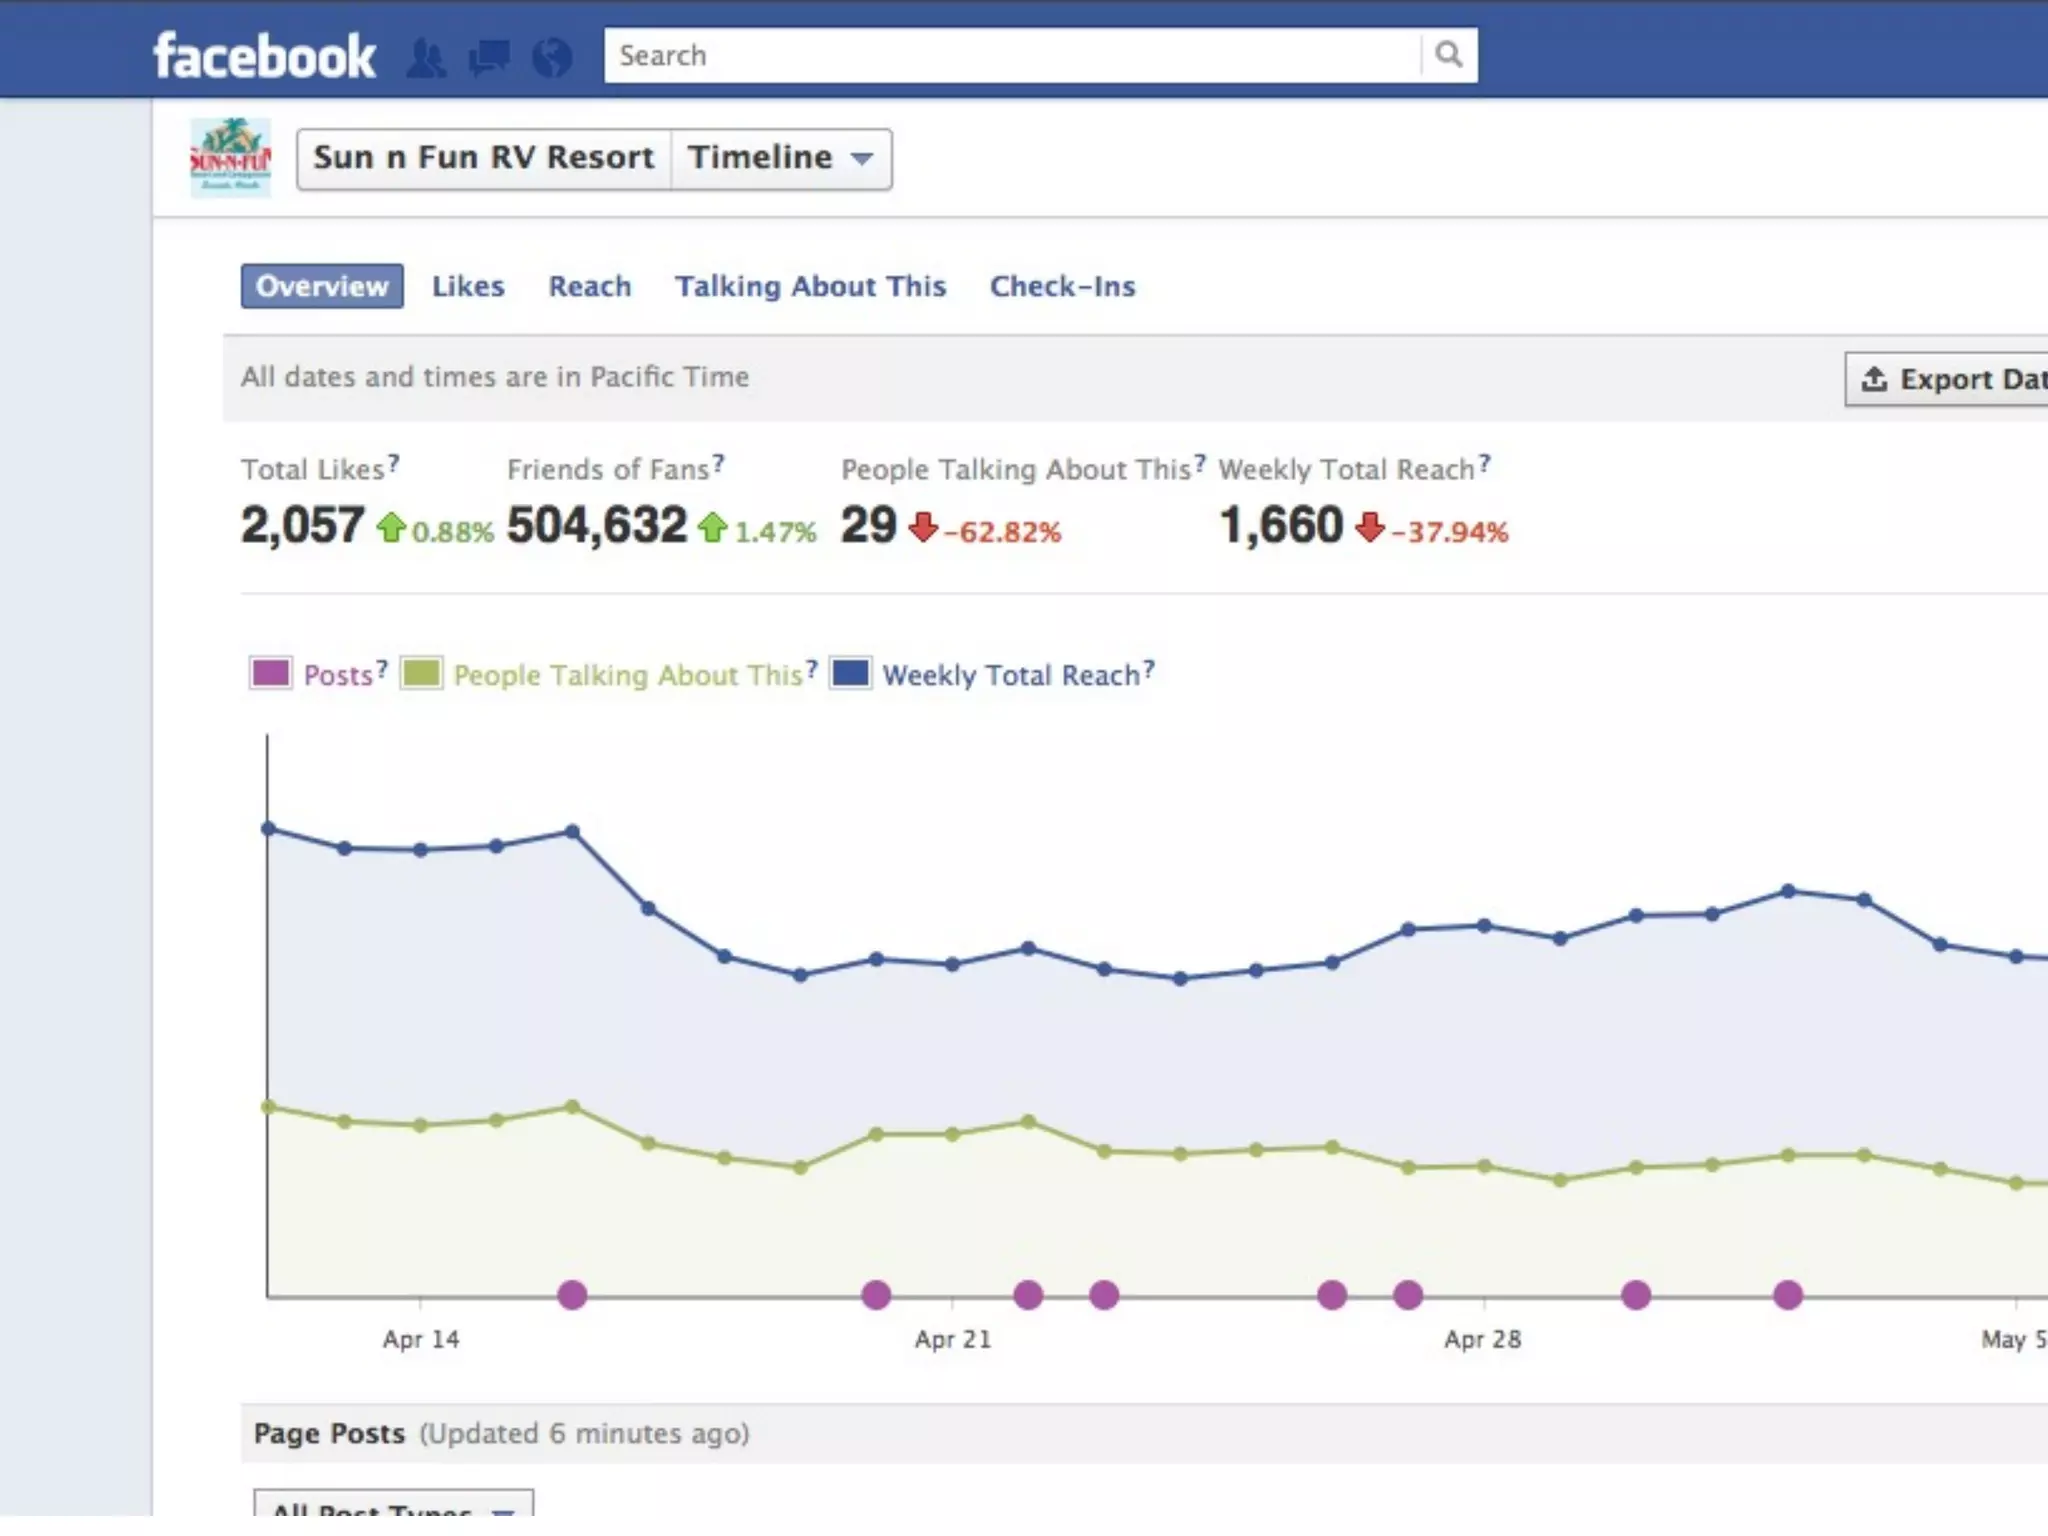Click the Facebook logo

click(x=264, y=56)
